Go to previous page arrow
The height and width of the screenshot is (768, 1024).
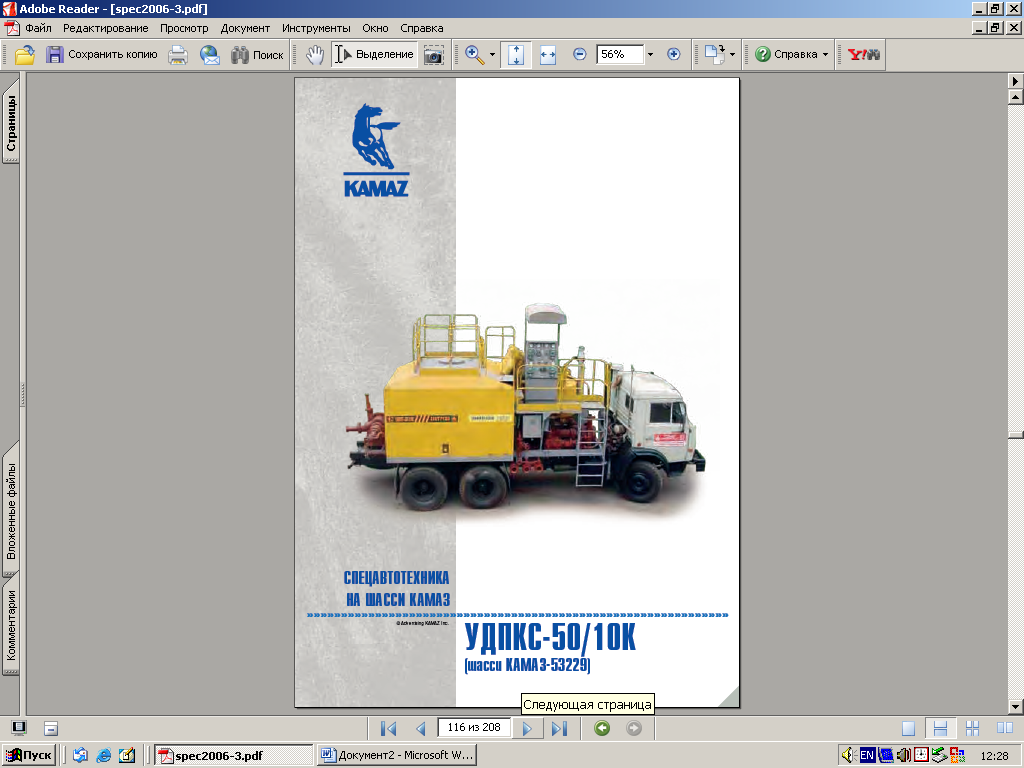coord(421,728)
